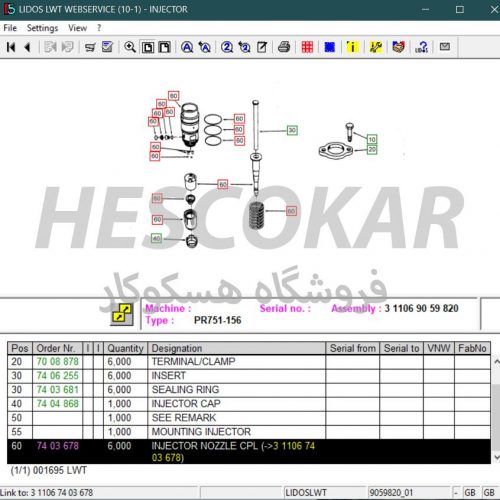Click the PR751-156 type value
The width and height of the screenshot is (500, 500).
(217, 320)
